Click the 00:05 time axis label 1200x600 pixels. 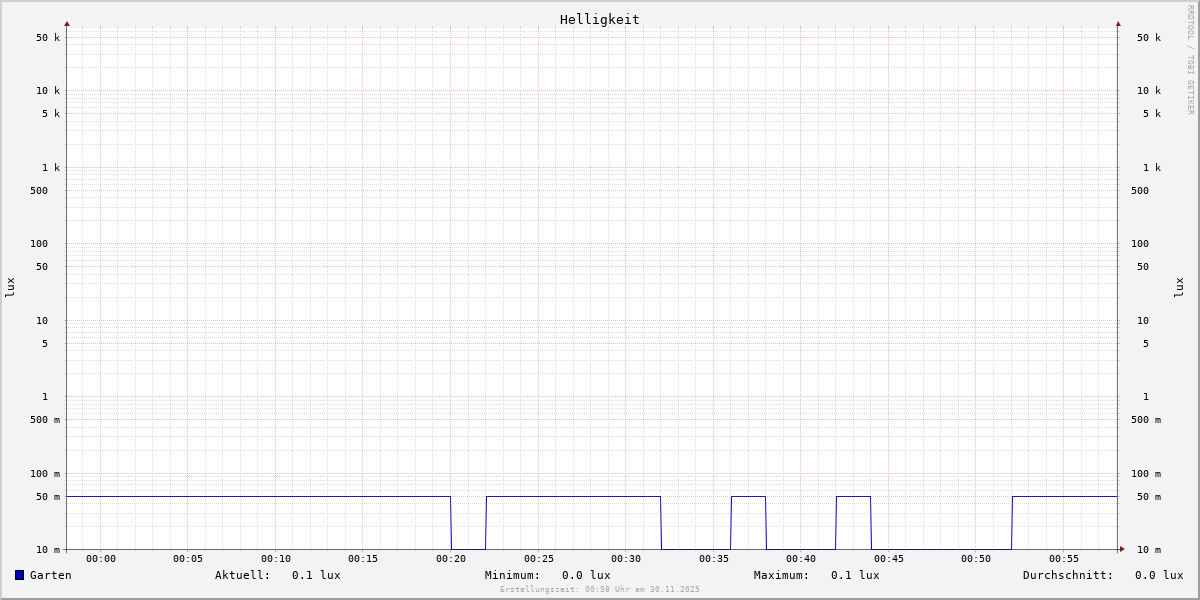pyautogui.click(x=188, y=559)
